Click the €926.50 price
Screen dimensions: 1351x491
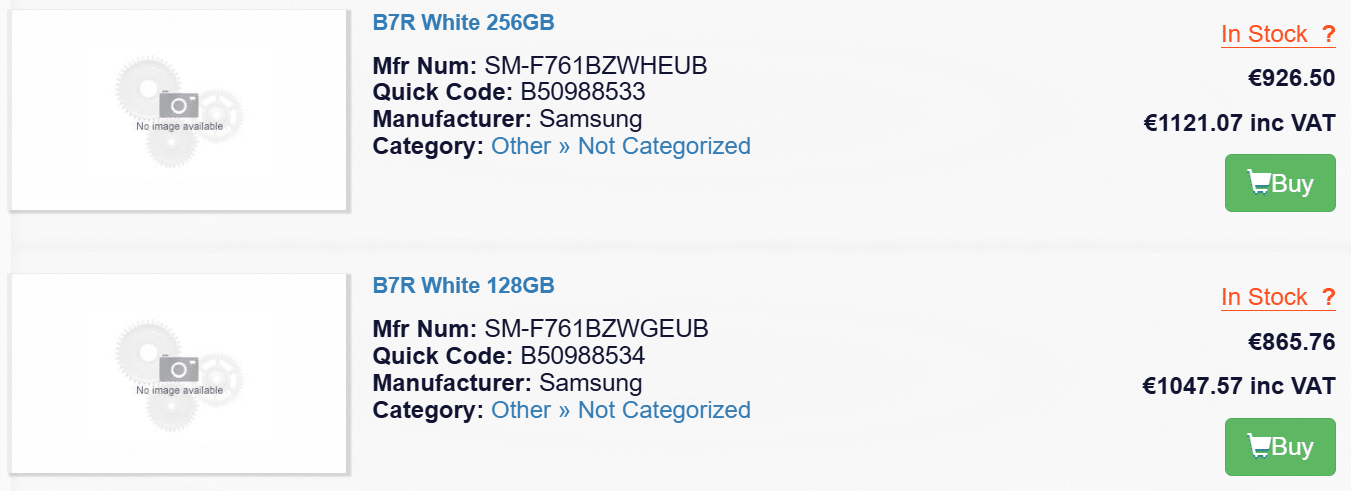(1291, 78)
